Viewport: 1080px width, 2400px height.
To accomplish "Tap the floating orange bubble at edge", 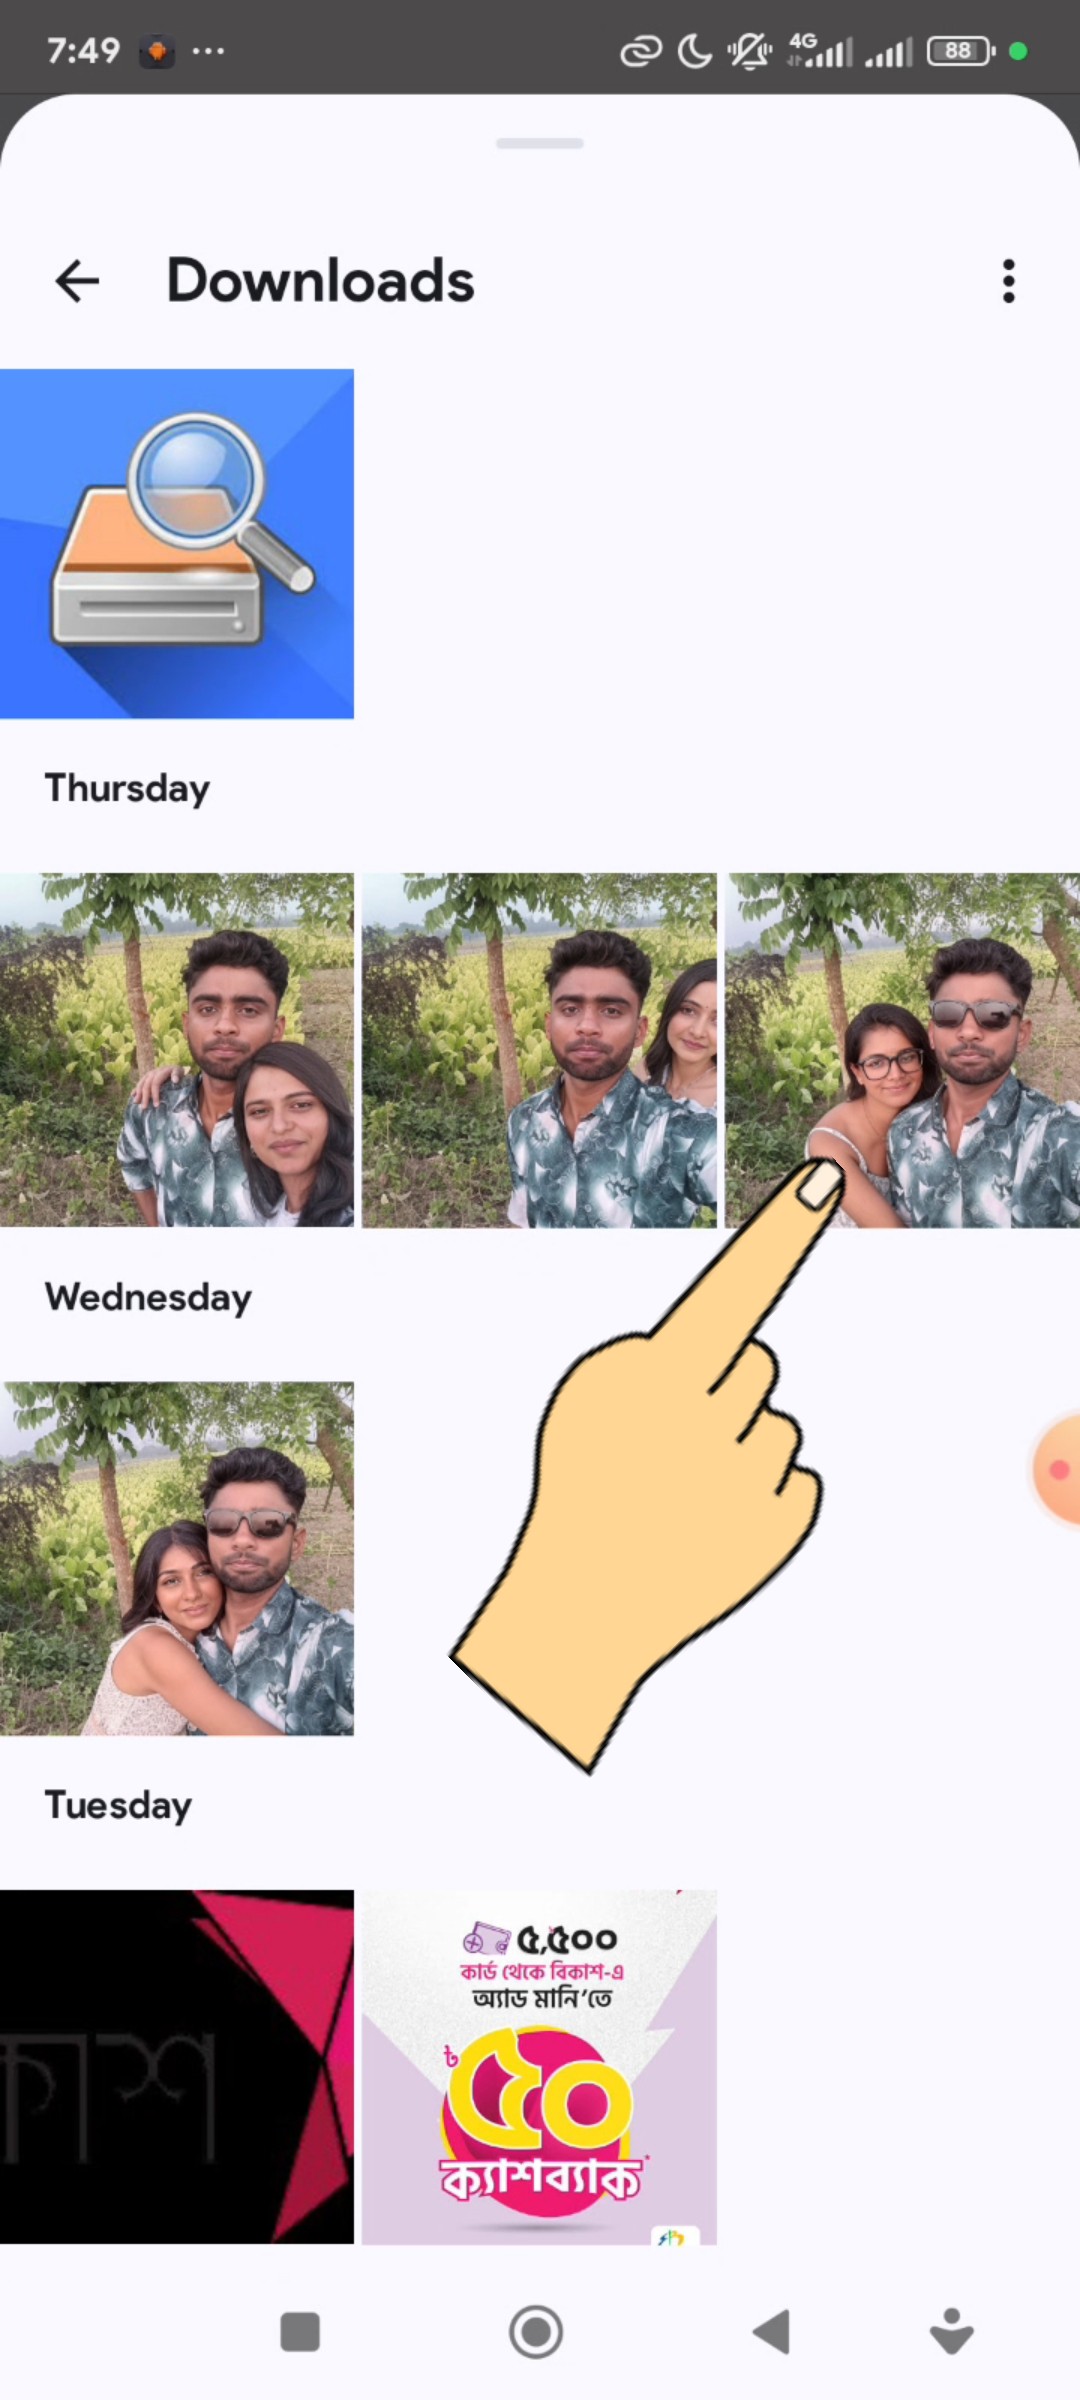I will click(x=1058, y=1469).
